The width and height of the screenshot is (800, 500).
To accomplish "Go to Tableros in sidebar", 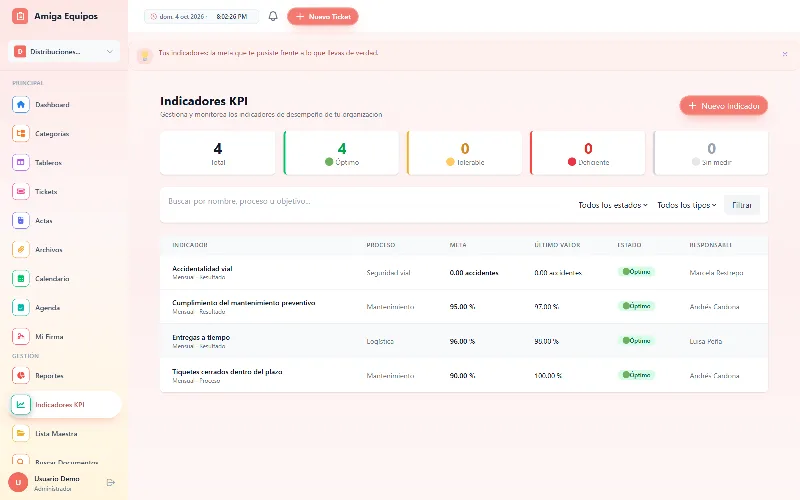I will click(x=64, y=163).
